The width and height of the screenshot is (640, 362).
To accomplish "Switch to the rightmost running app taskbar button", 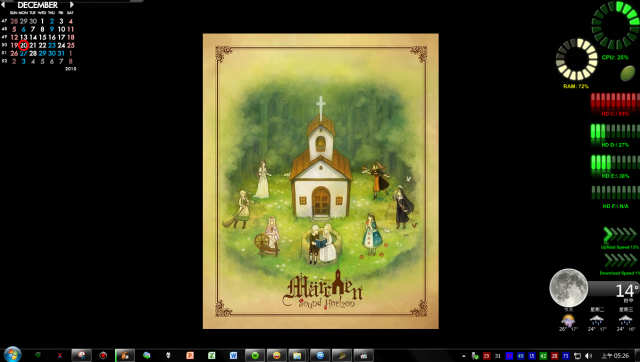I will click(x=363, y=355).
